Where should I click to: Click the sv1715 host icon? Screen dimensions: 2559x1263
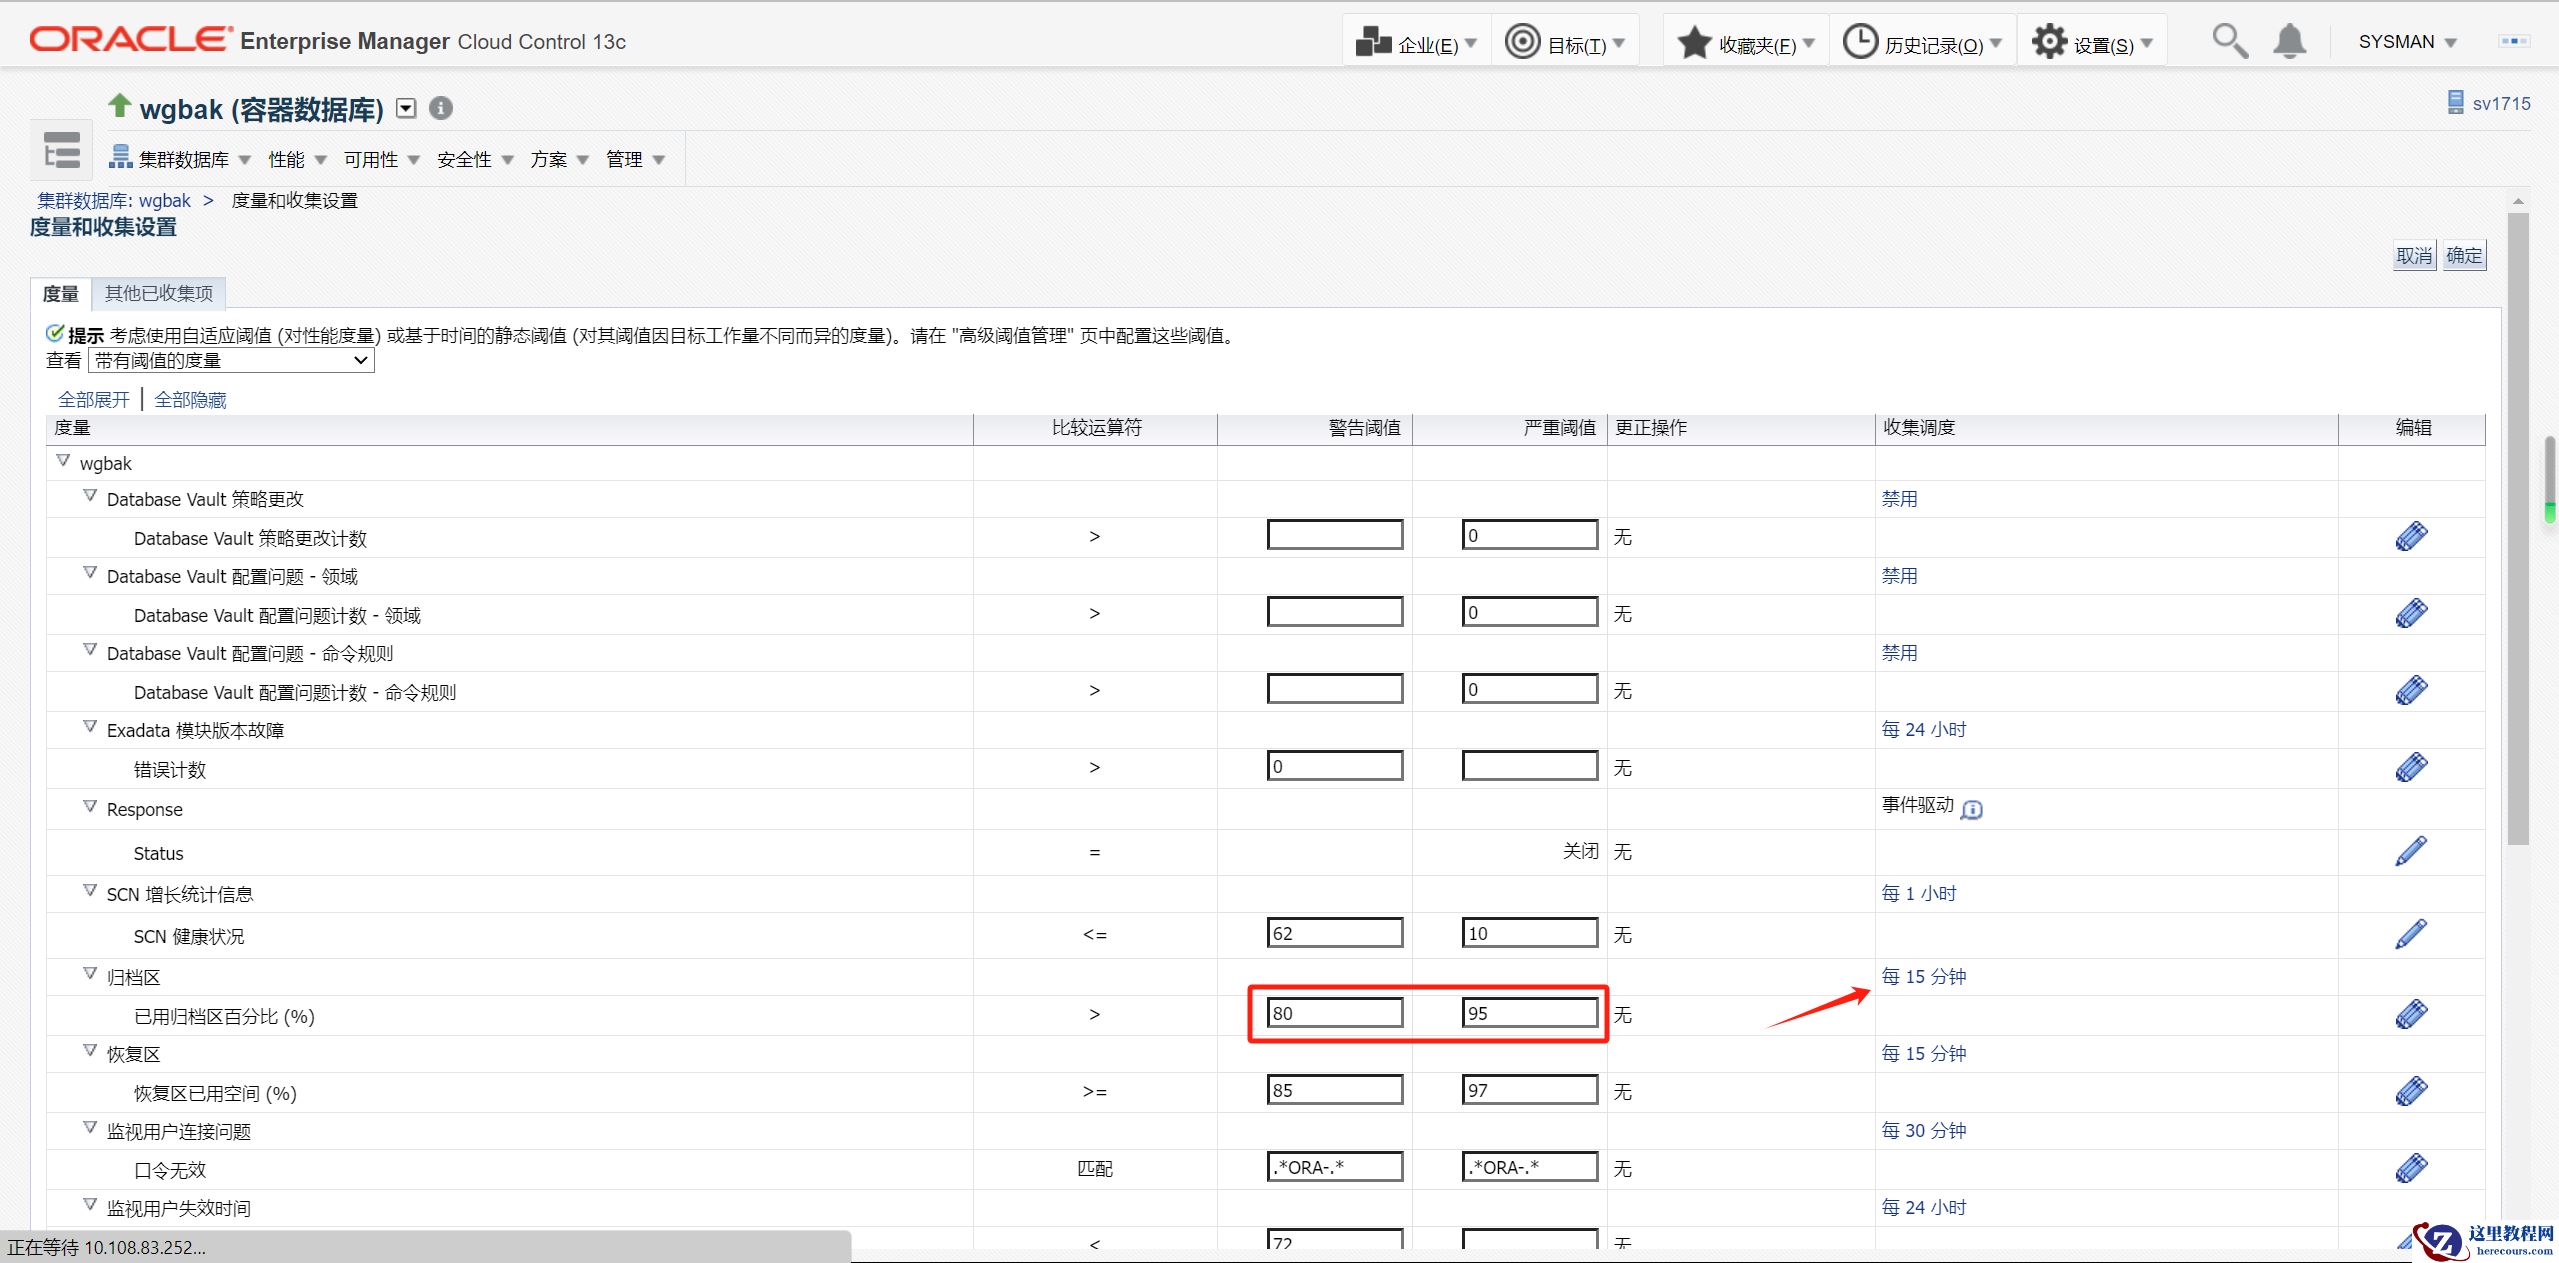[2455, 103]
